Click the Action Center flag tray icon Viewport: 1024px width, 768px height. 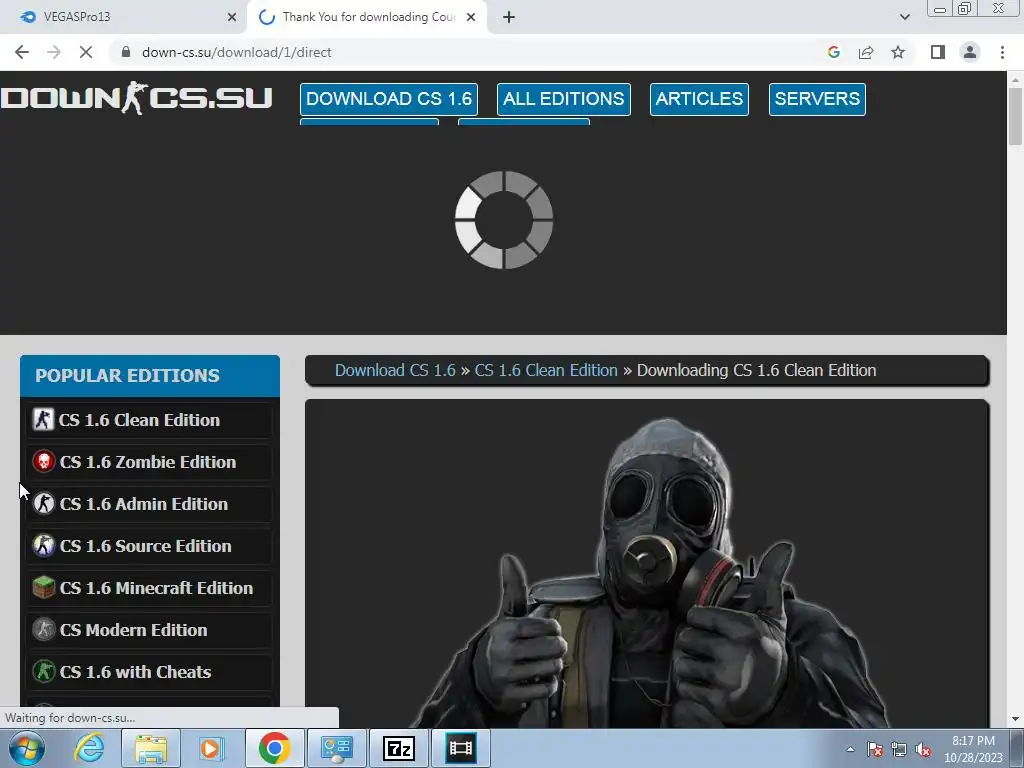875,750
